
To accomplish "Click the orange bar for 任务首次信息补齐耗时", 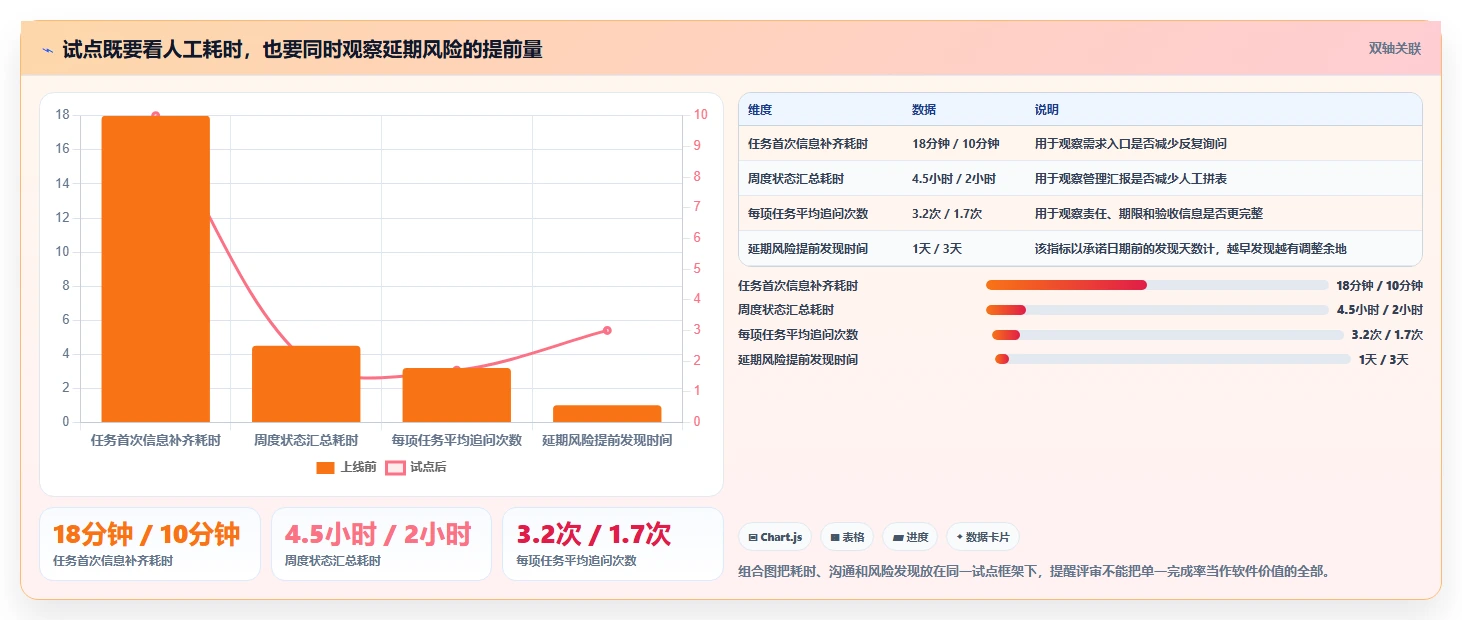I will click(x=155, y=269).
